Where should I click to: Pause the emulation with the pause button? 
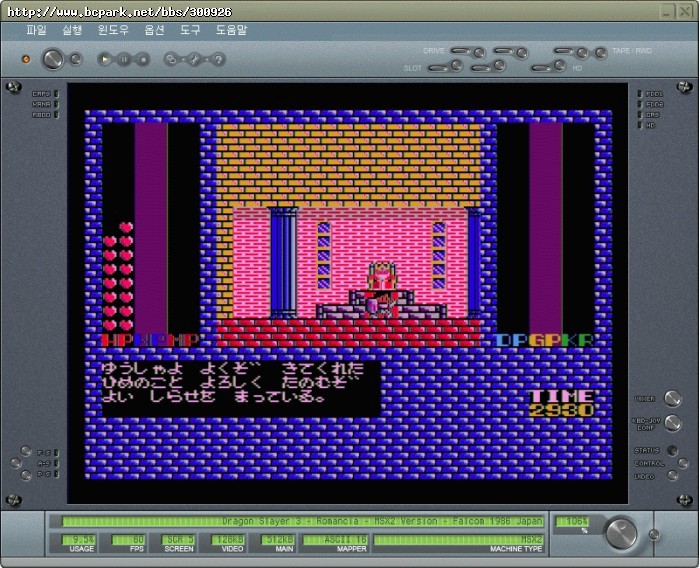(124, 59)
